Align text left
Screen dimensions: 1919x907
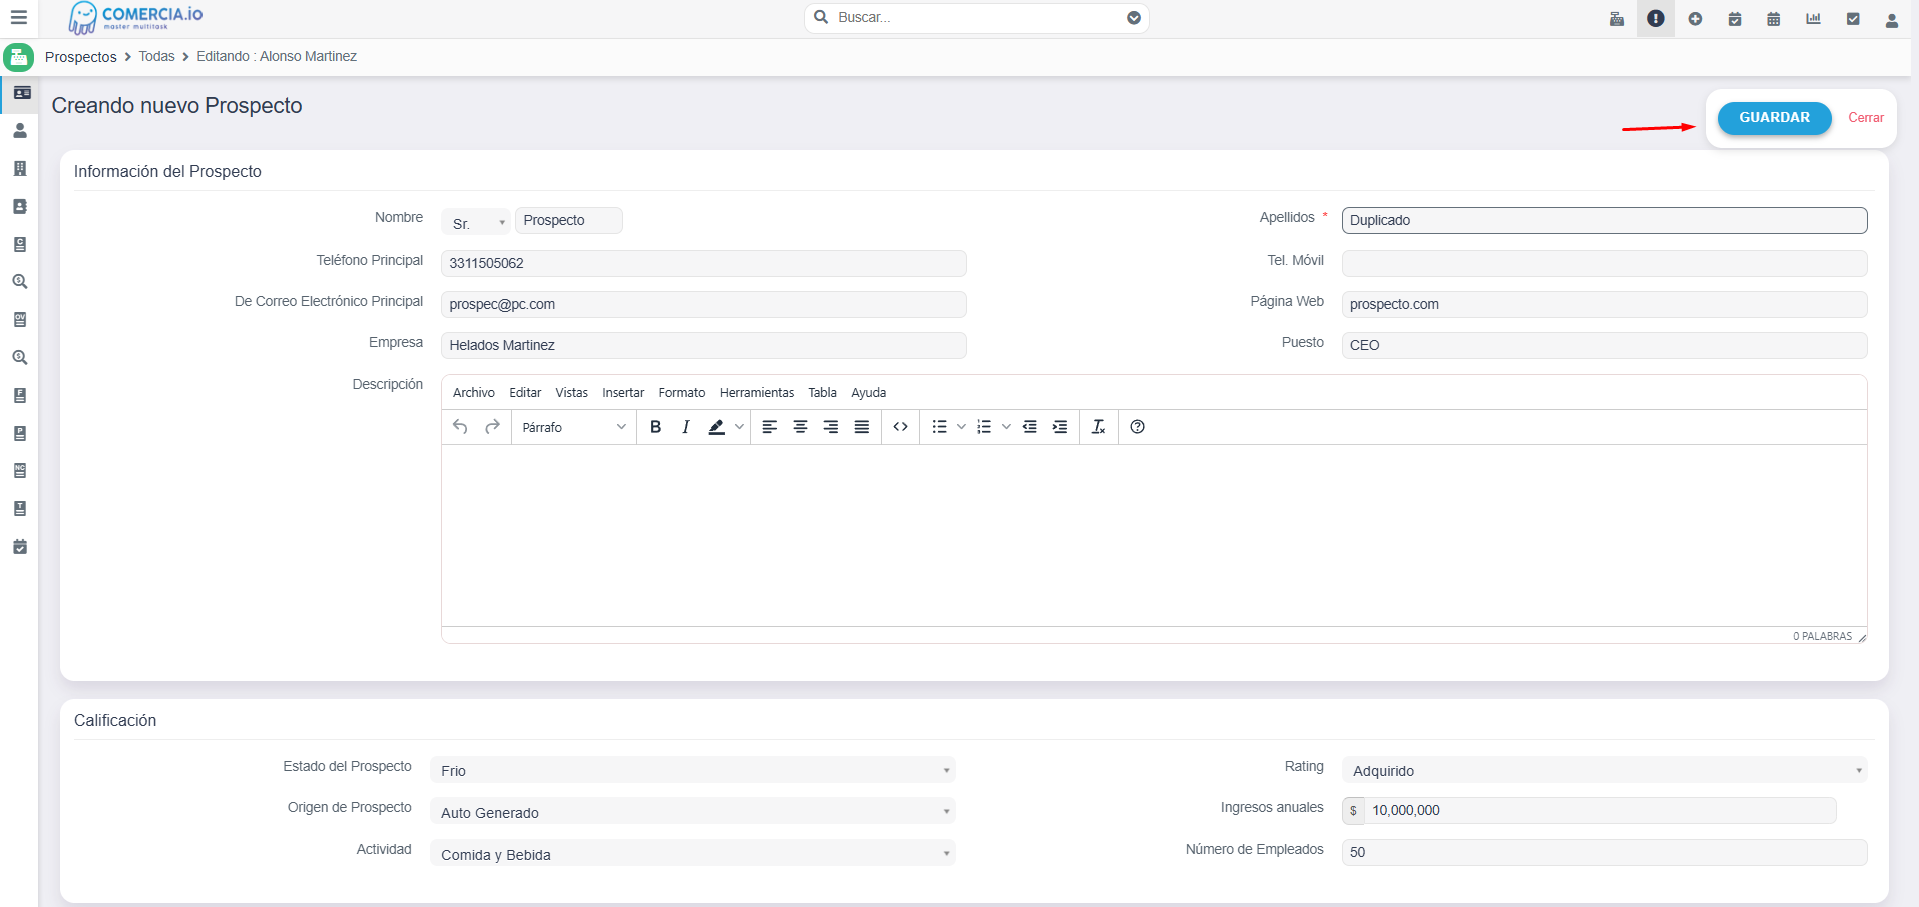tap(770, 427)
